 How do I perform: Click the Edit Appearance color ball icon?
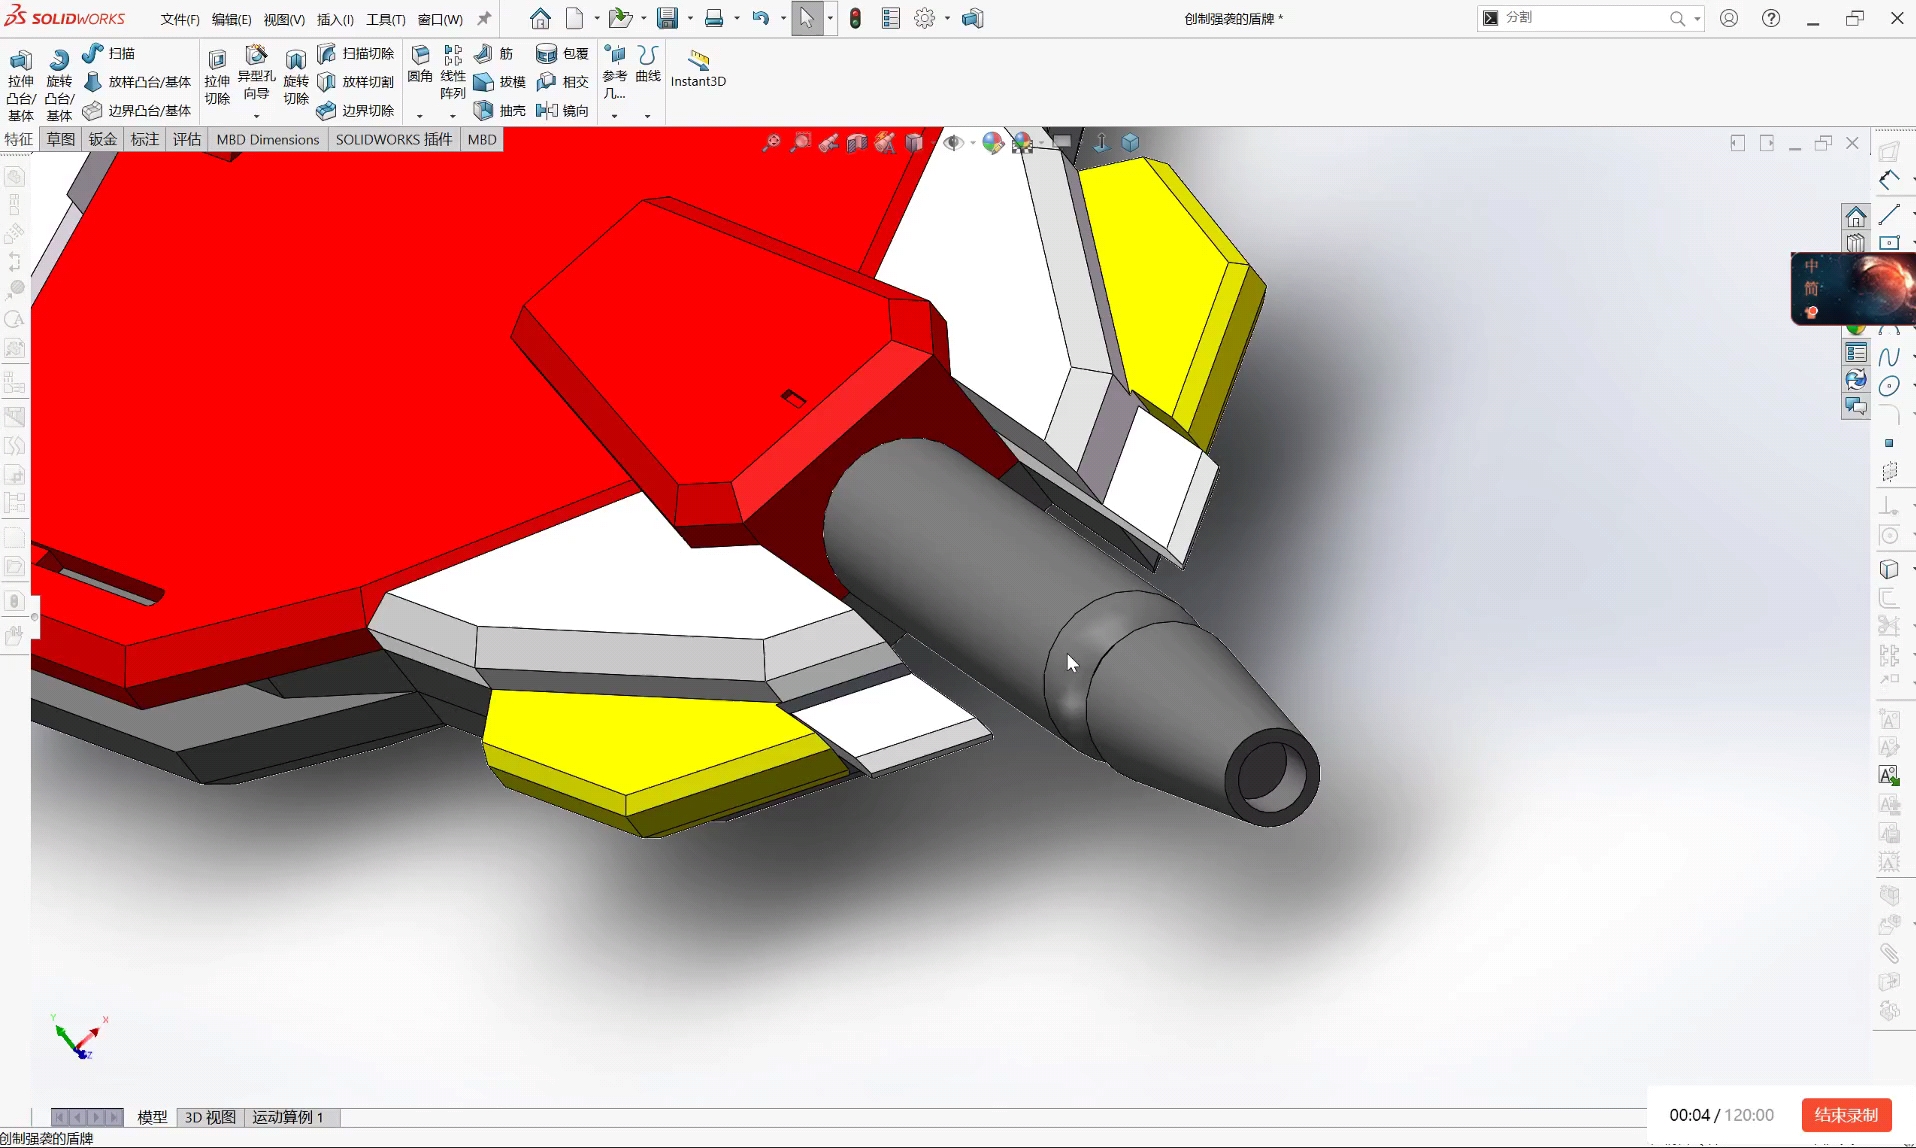[992, 143]
